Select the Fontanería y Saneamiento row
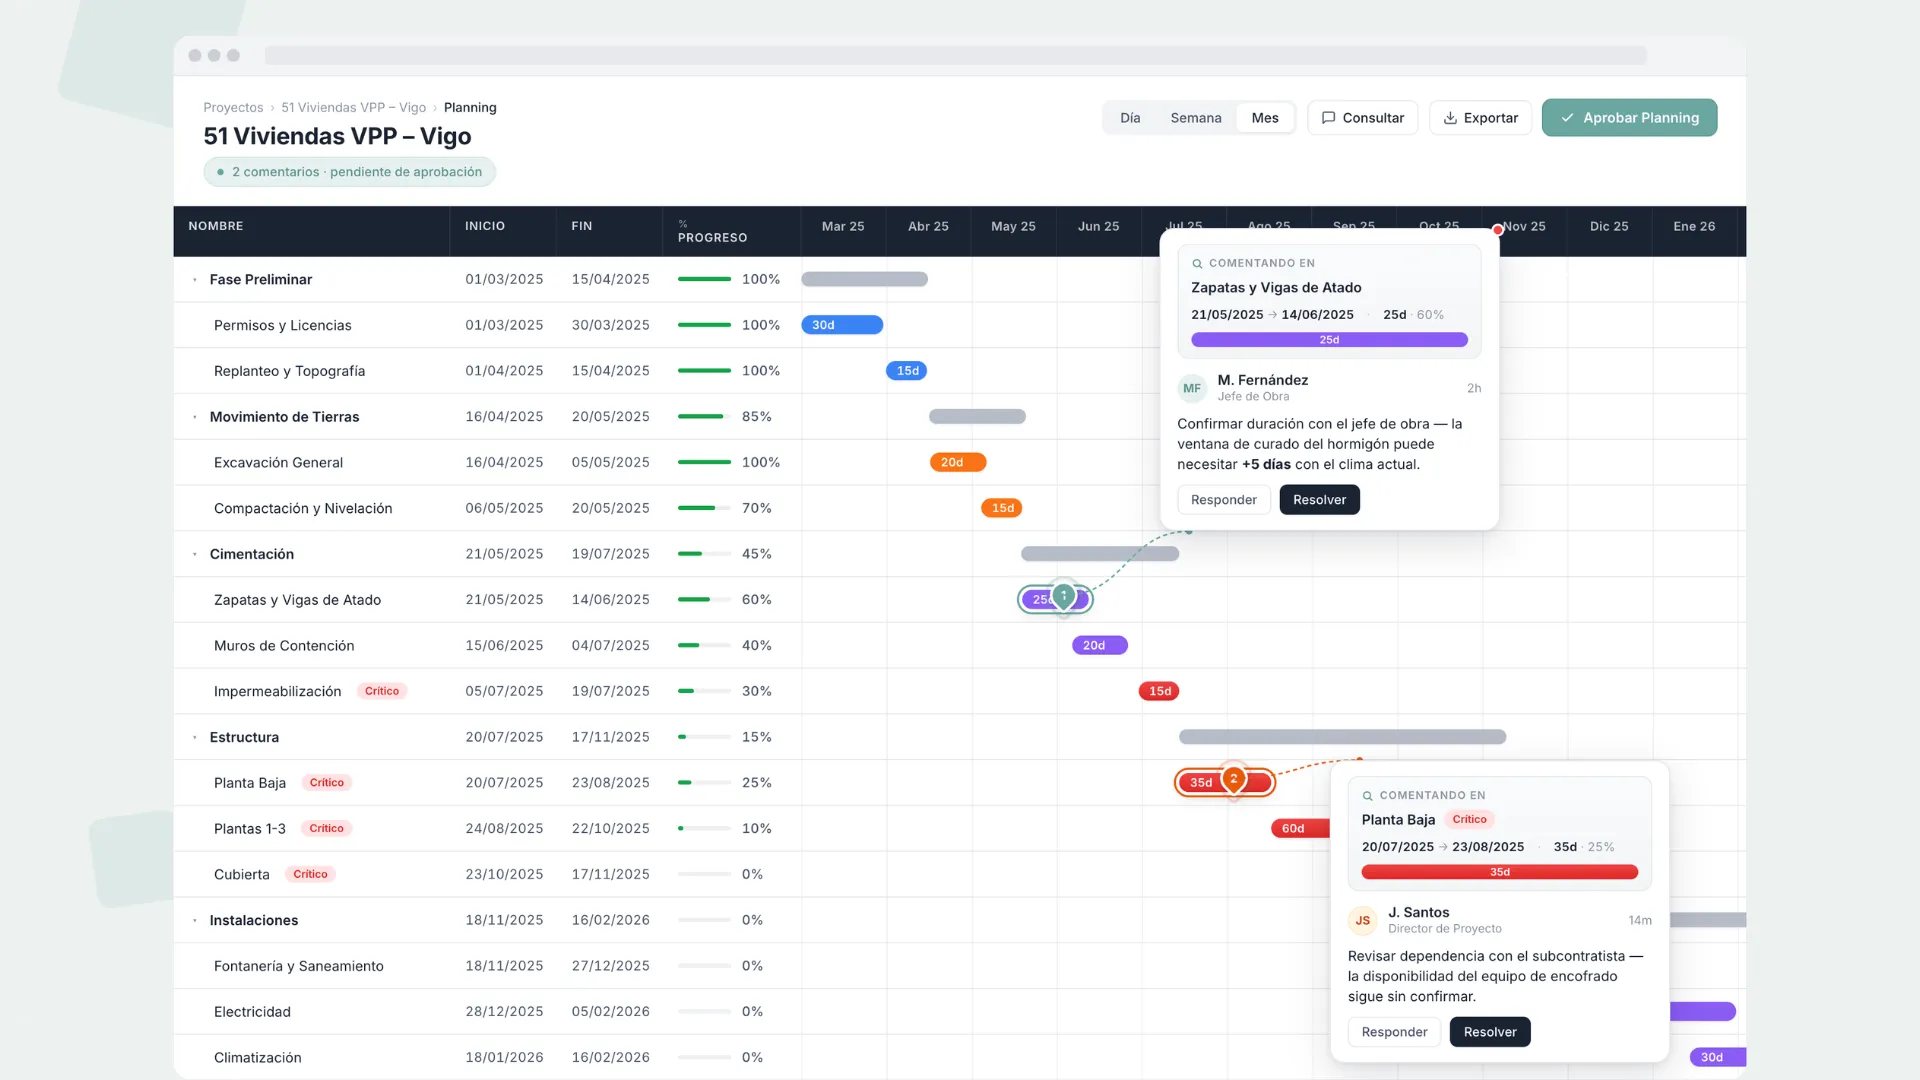This screenshot has width=1920, height=1080. [960, 966]
